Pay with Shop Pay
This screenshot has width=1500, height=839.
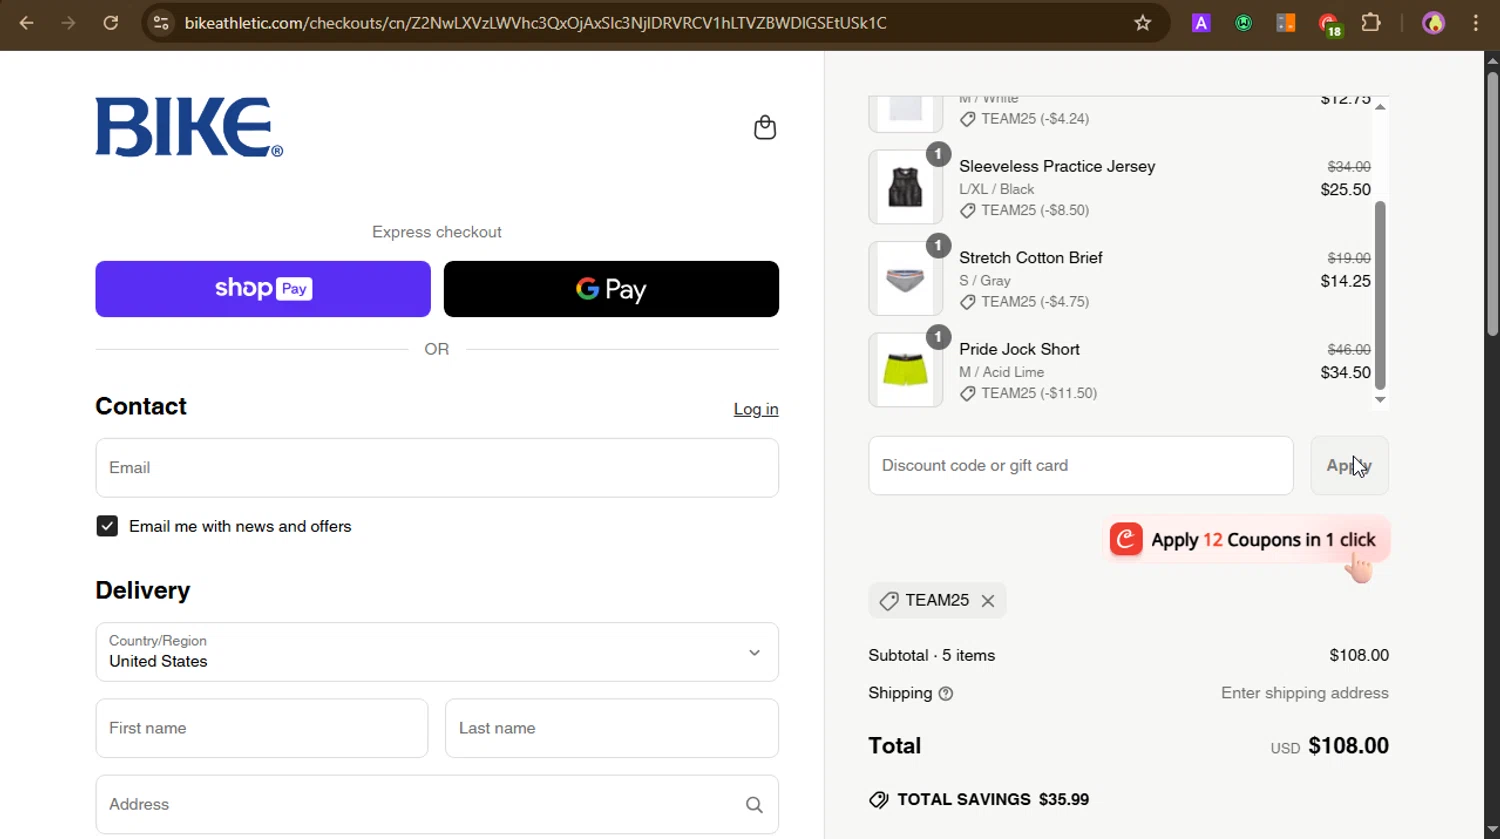point(263,289)
